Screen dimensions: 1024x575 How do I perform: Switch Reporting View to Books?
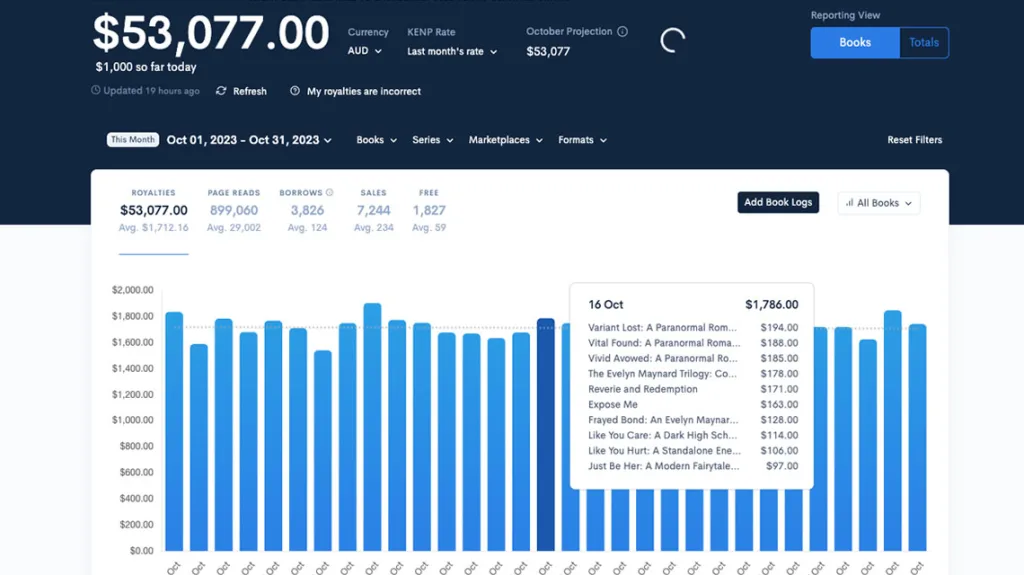point(854,43)
